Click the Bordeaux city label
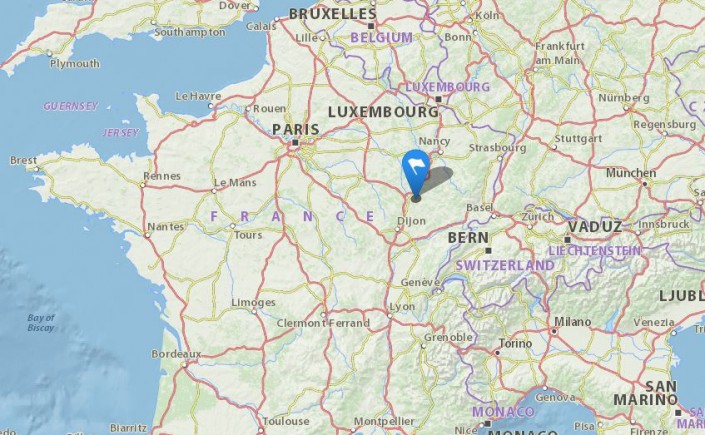Screen dimensions: 705x435 point(176,354)
